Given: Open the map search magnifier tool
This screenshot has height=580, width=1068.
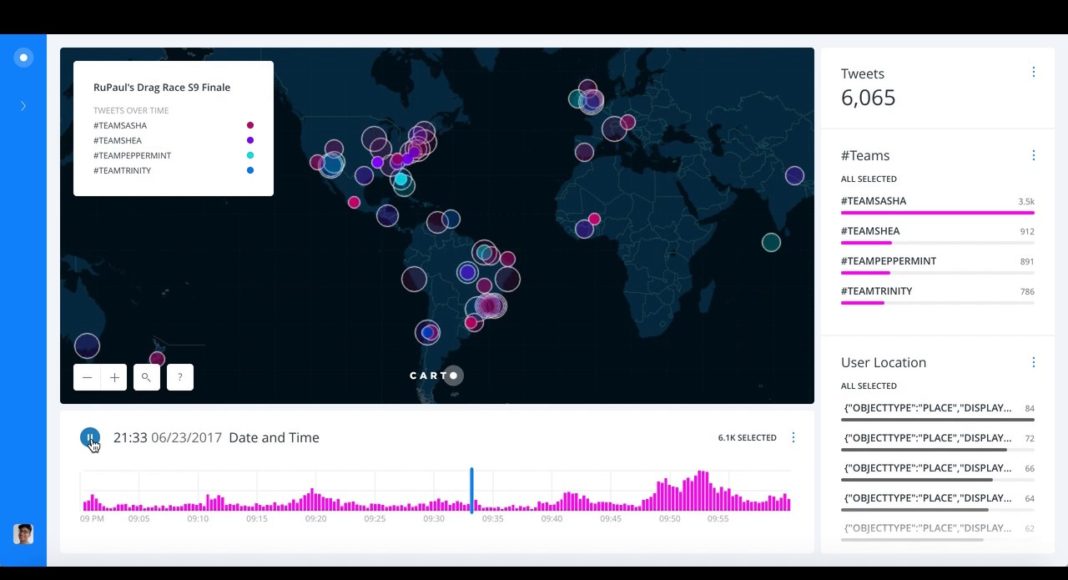Looking at the screenshot, I should point(146,377).
